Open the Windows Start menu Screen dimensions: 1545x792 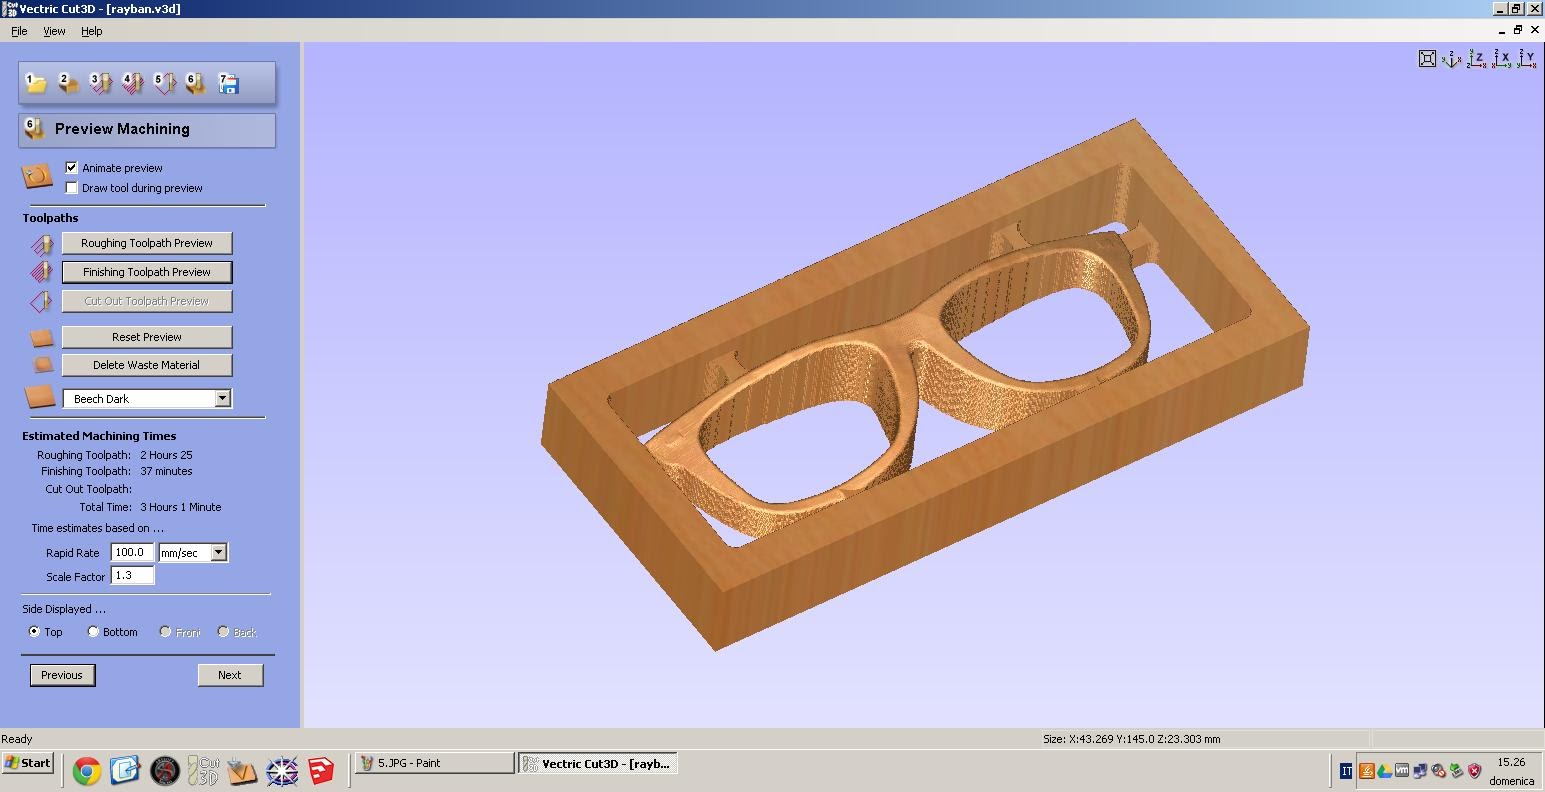coord(28,763)
